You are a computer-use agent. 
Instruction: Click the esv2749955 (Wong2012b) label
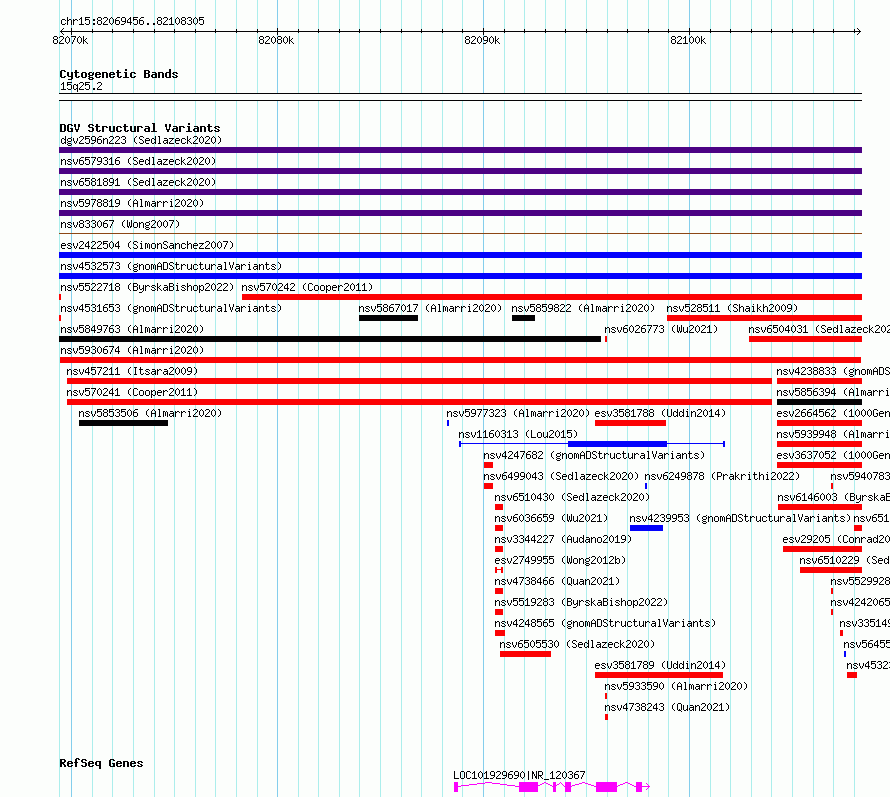(x=560, y=560)
